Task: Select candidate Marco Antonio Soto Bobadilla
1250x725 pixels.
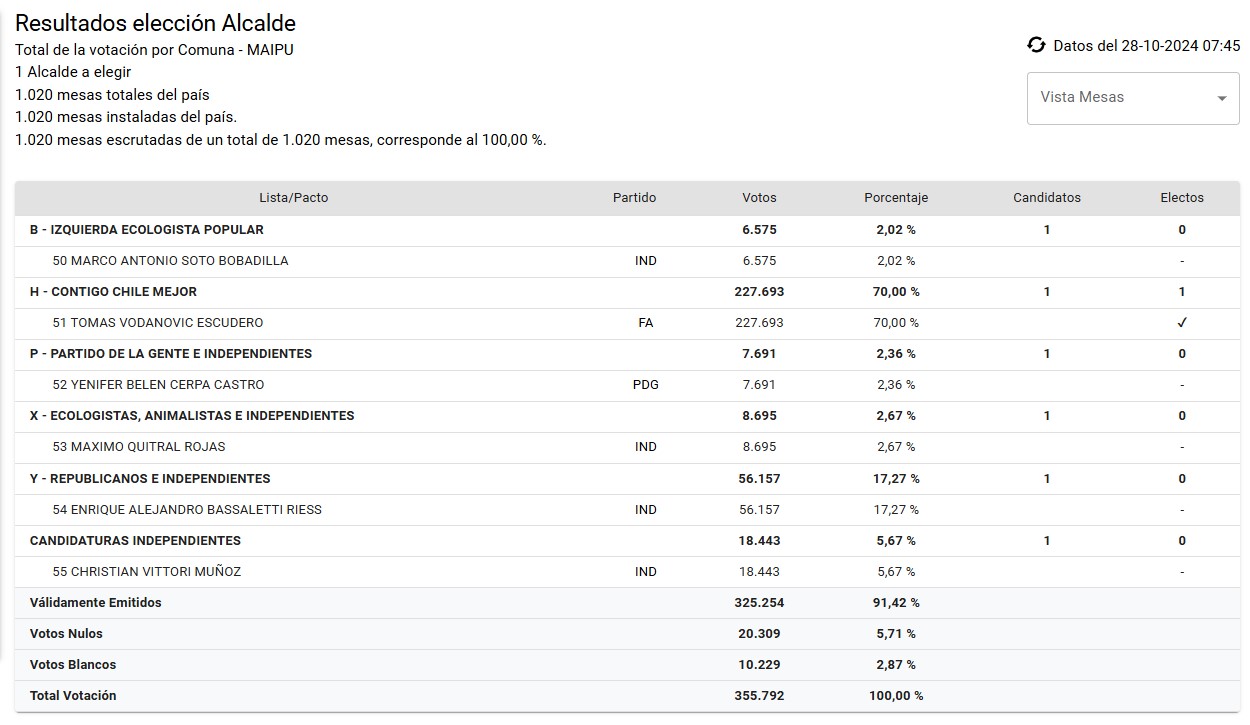Action: click(170, 261)
